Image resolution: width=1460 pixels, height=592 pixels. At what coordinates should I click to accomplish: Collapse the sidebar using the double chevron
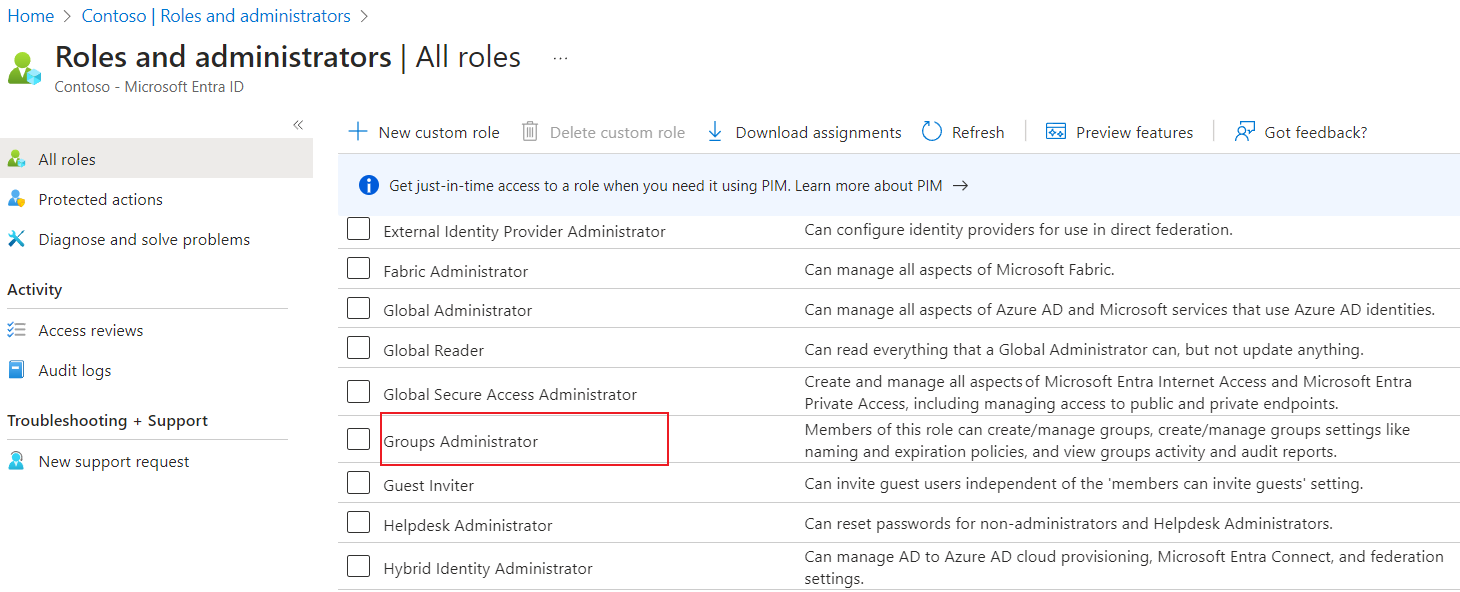(297, 124)
